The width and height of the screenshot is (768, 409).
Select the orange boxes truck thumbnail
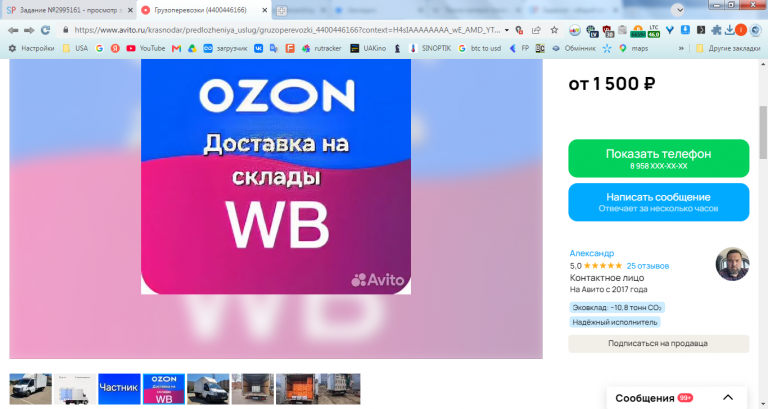297,389
